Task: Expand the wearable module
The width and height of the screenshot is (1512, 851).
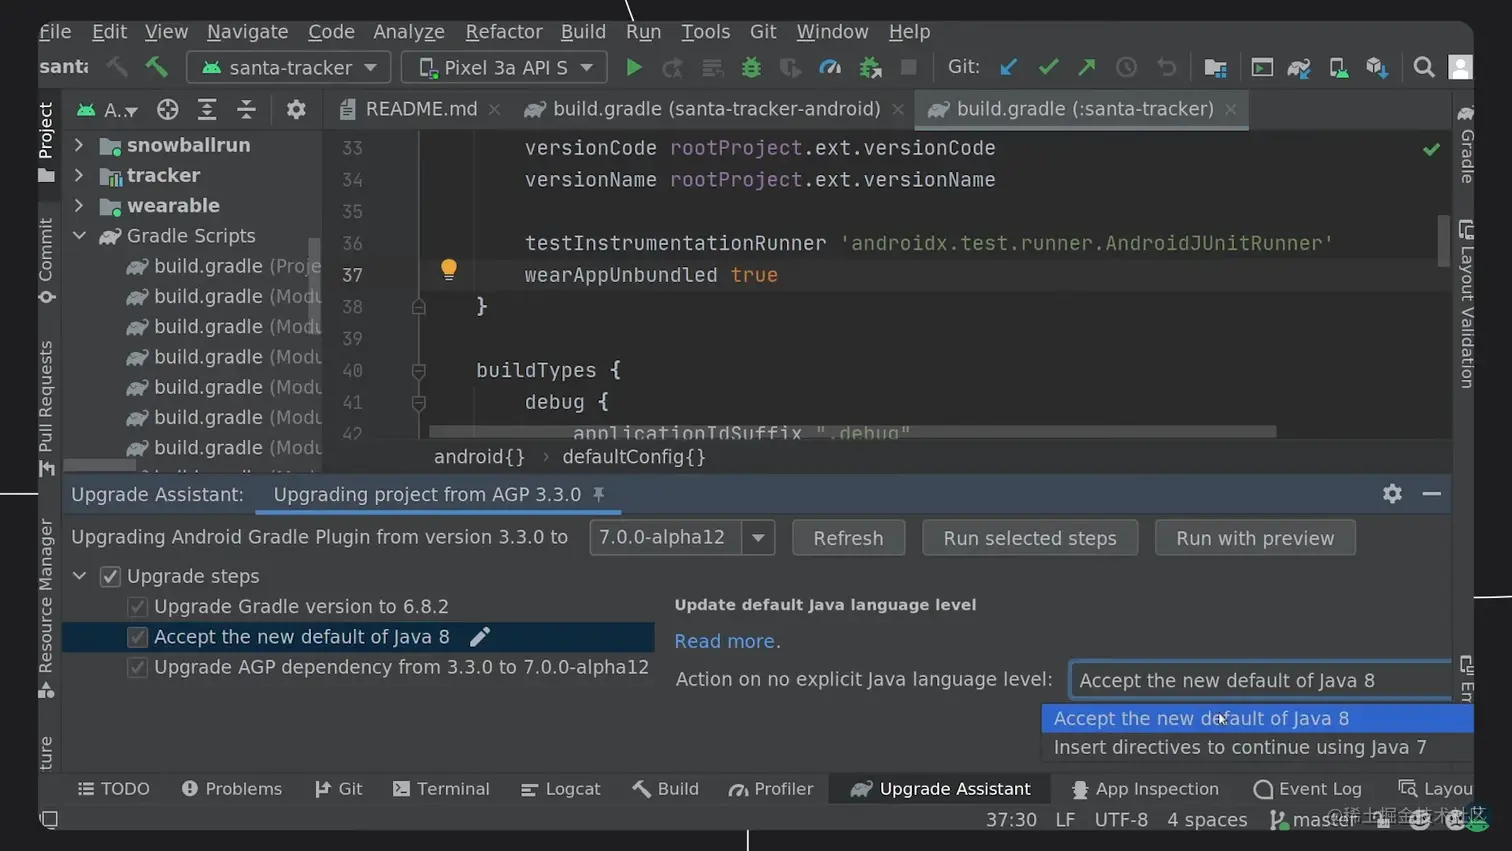Action: click(x=79, y=205)
